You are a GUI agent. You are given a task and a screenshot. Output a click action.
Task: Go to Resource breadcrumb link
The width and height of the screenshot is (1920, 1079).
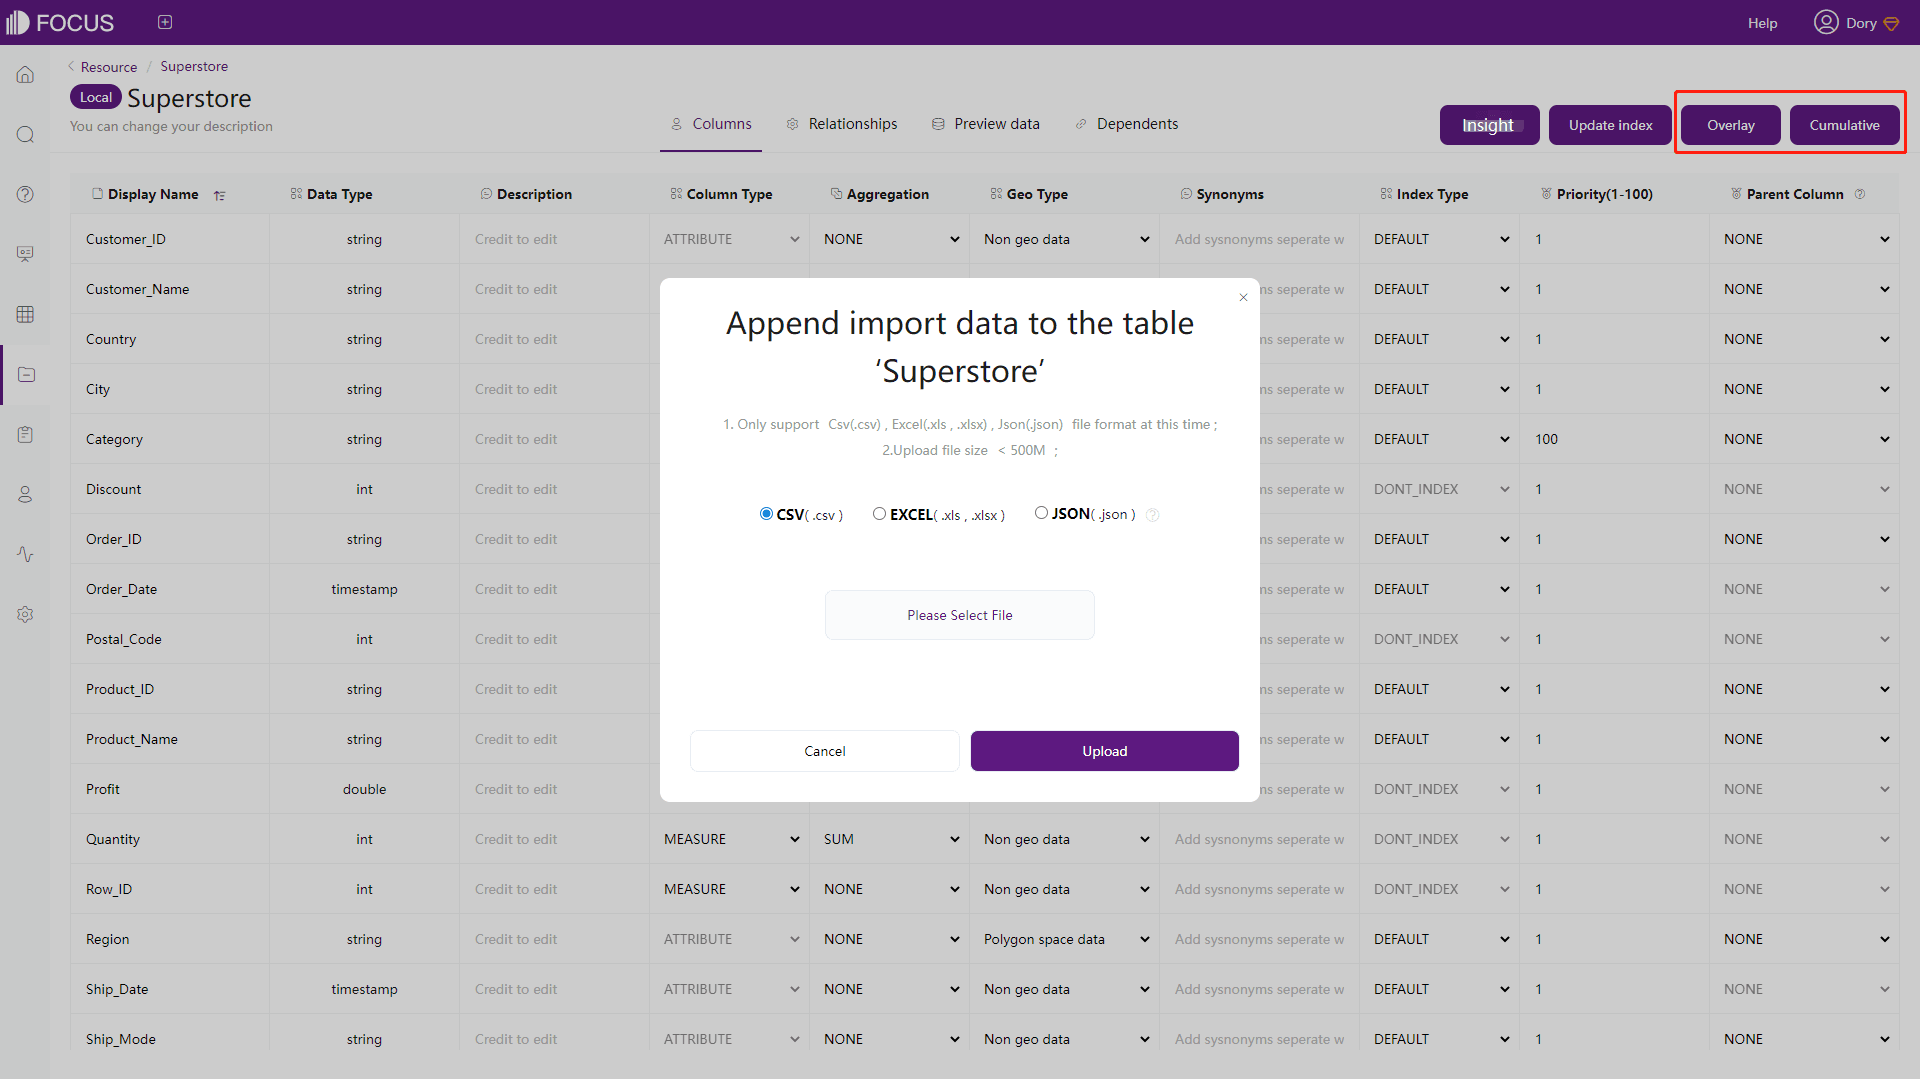click(109, 67)
